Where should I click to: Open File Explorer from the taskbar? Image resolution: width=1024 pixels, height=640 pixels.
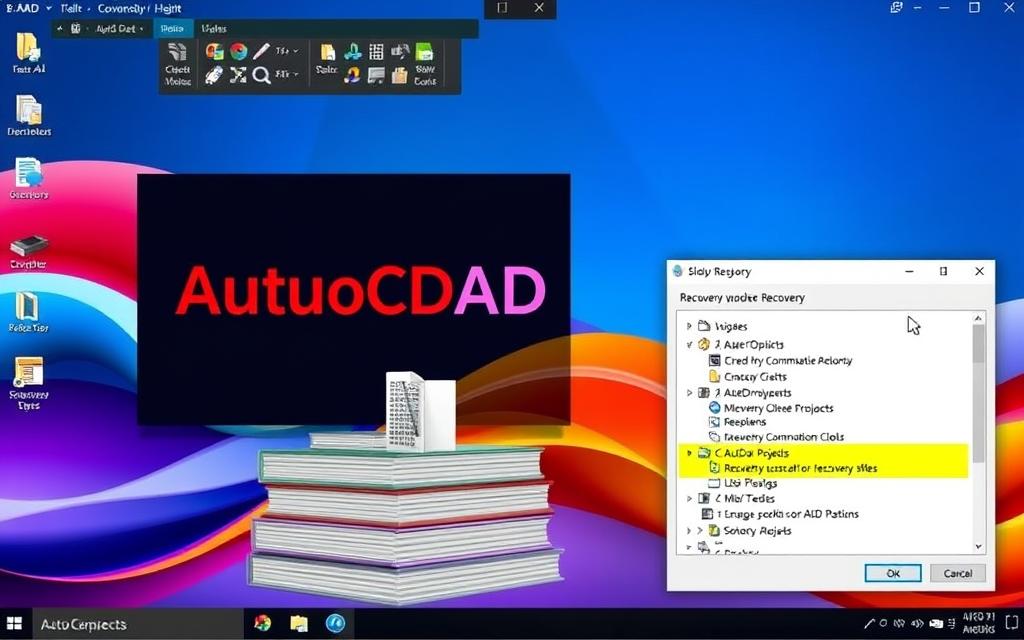tap(298, 624)
